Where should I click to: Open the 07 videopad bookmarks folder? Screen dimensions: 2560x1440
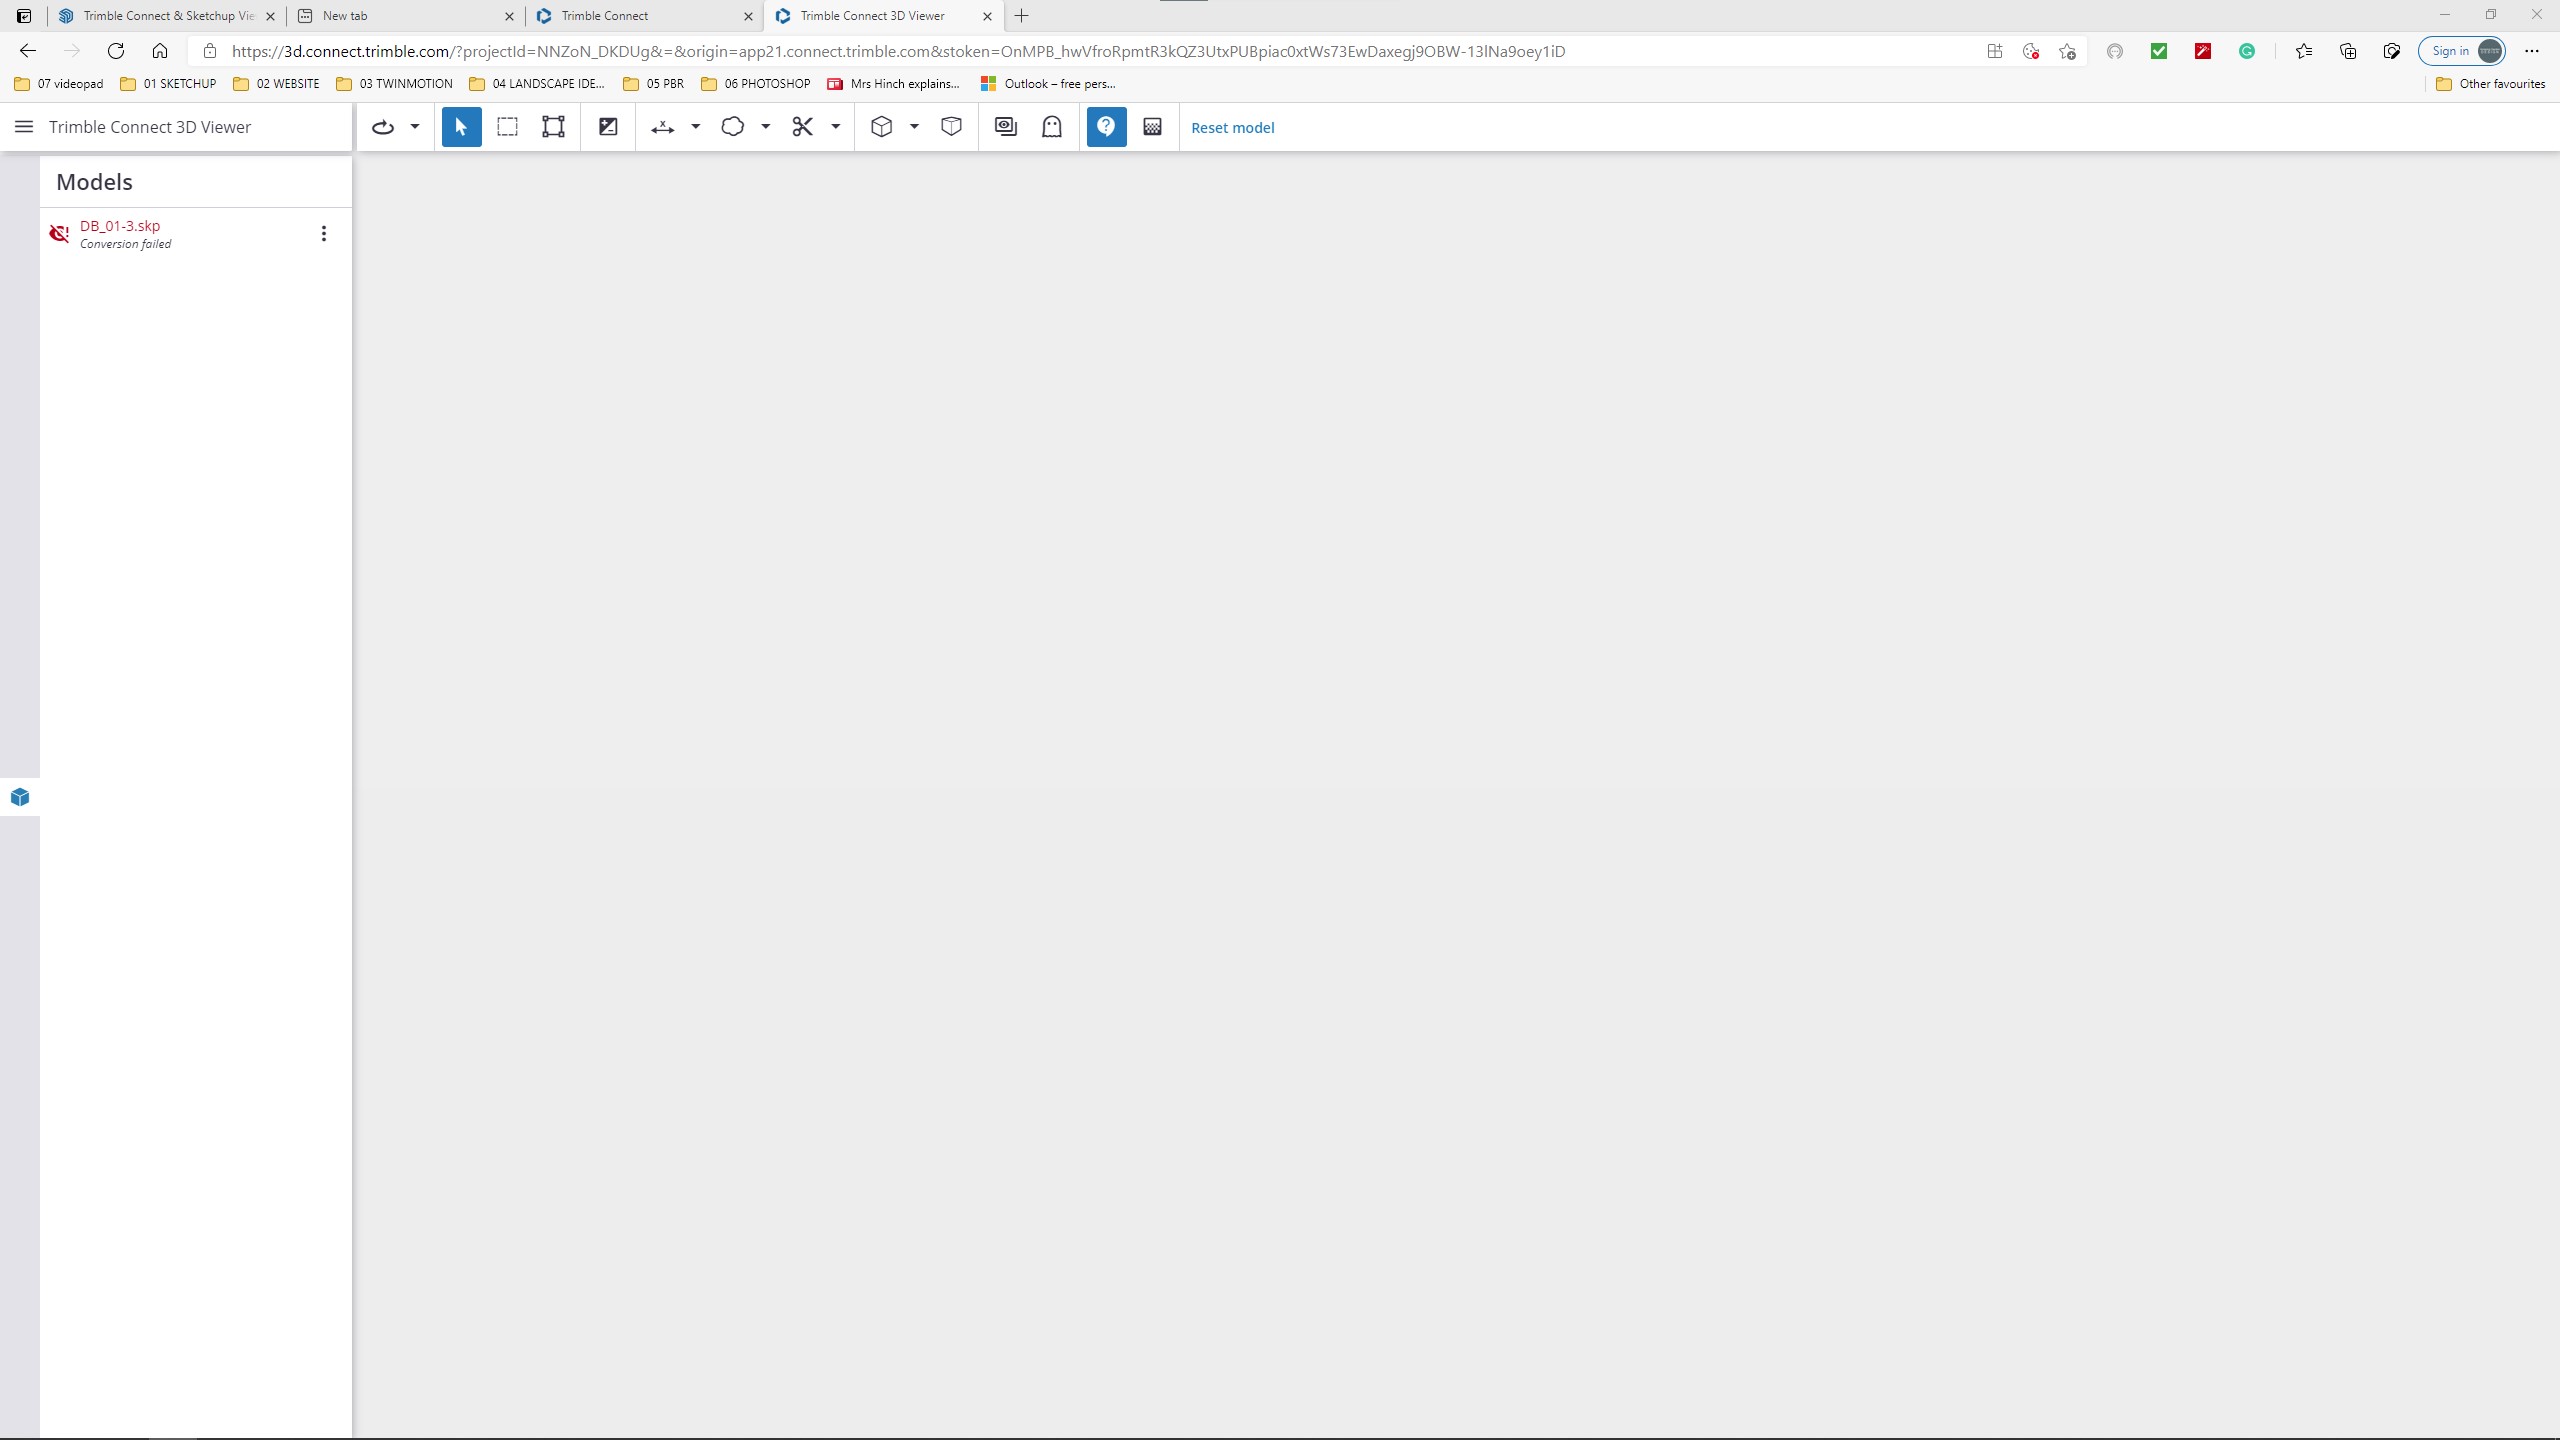[x=59, y=84]
